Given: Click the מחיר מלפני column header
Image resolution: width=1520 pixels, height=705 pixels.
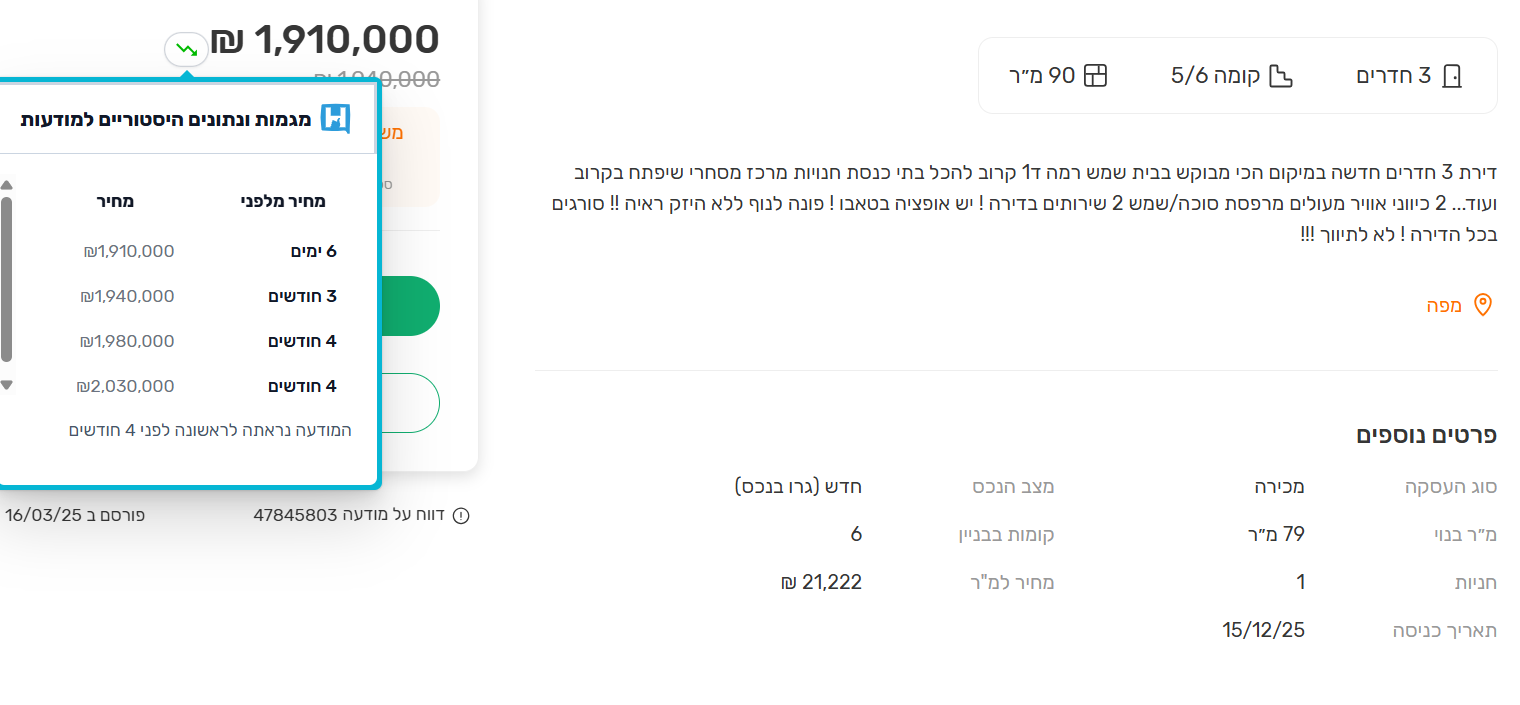Looking at the screenshot, I should 283,201.
